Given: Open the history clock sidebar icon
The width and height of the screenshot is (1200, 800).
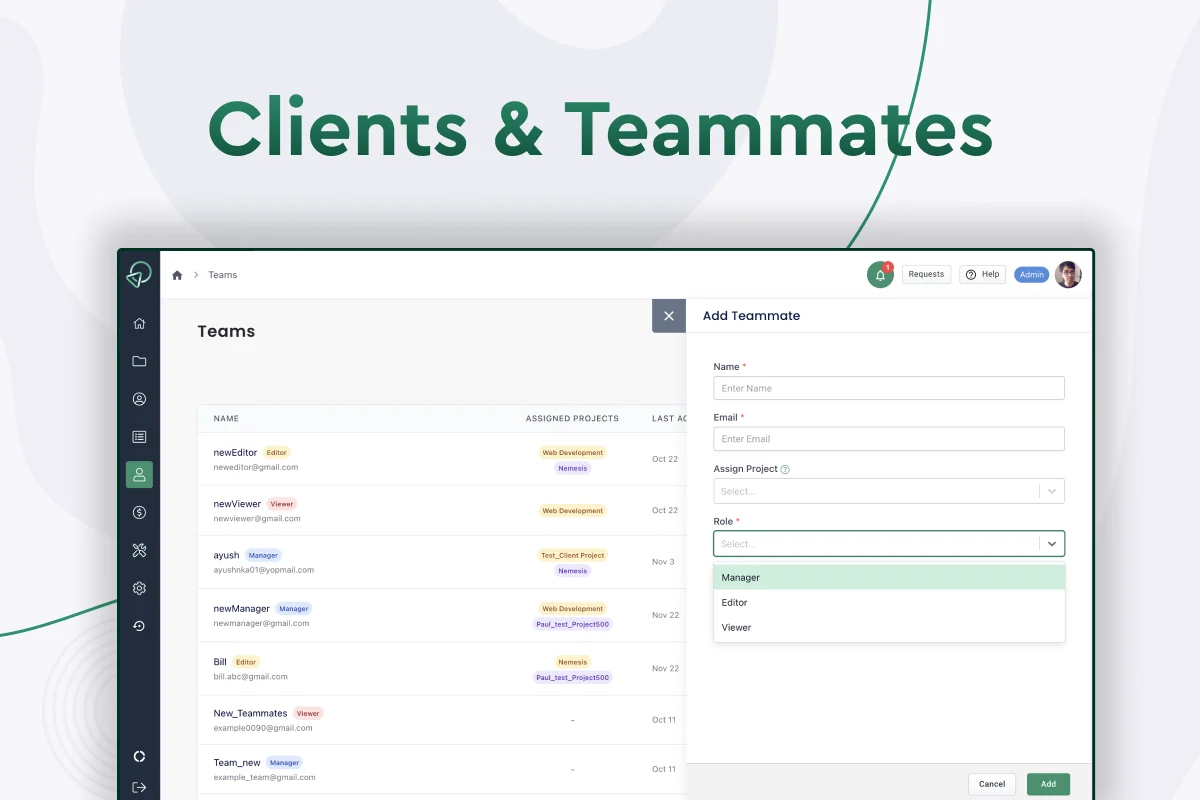Looking at the screenshot, I should click(139, 626).
